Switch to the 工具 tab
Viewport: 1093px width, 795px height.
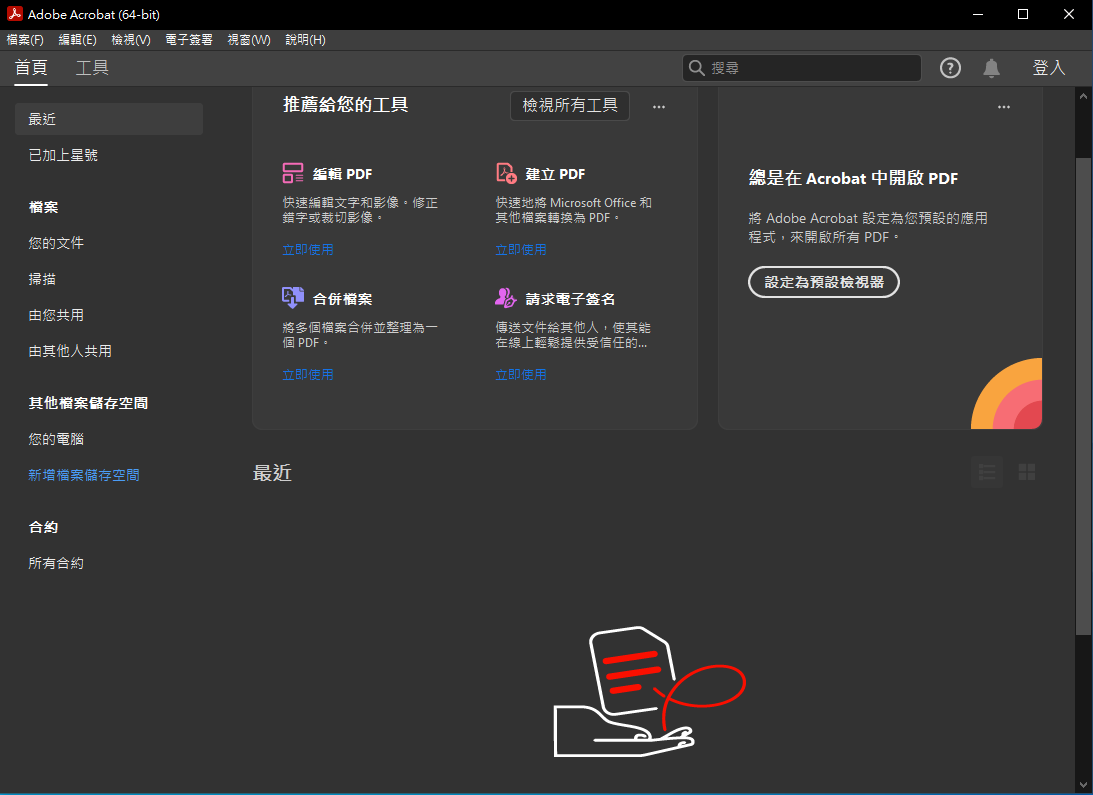92,68
